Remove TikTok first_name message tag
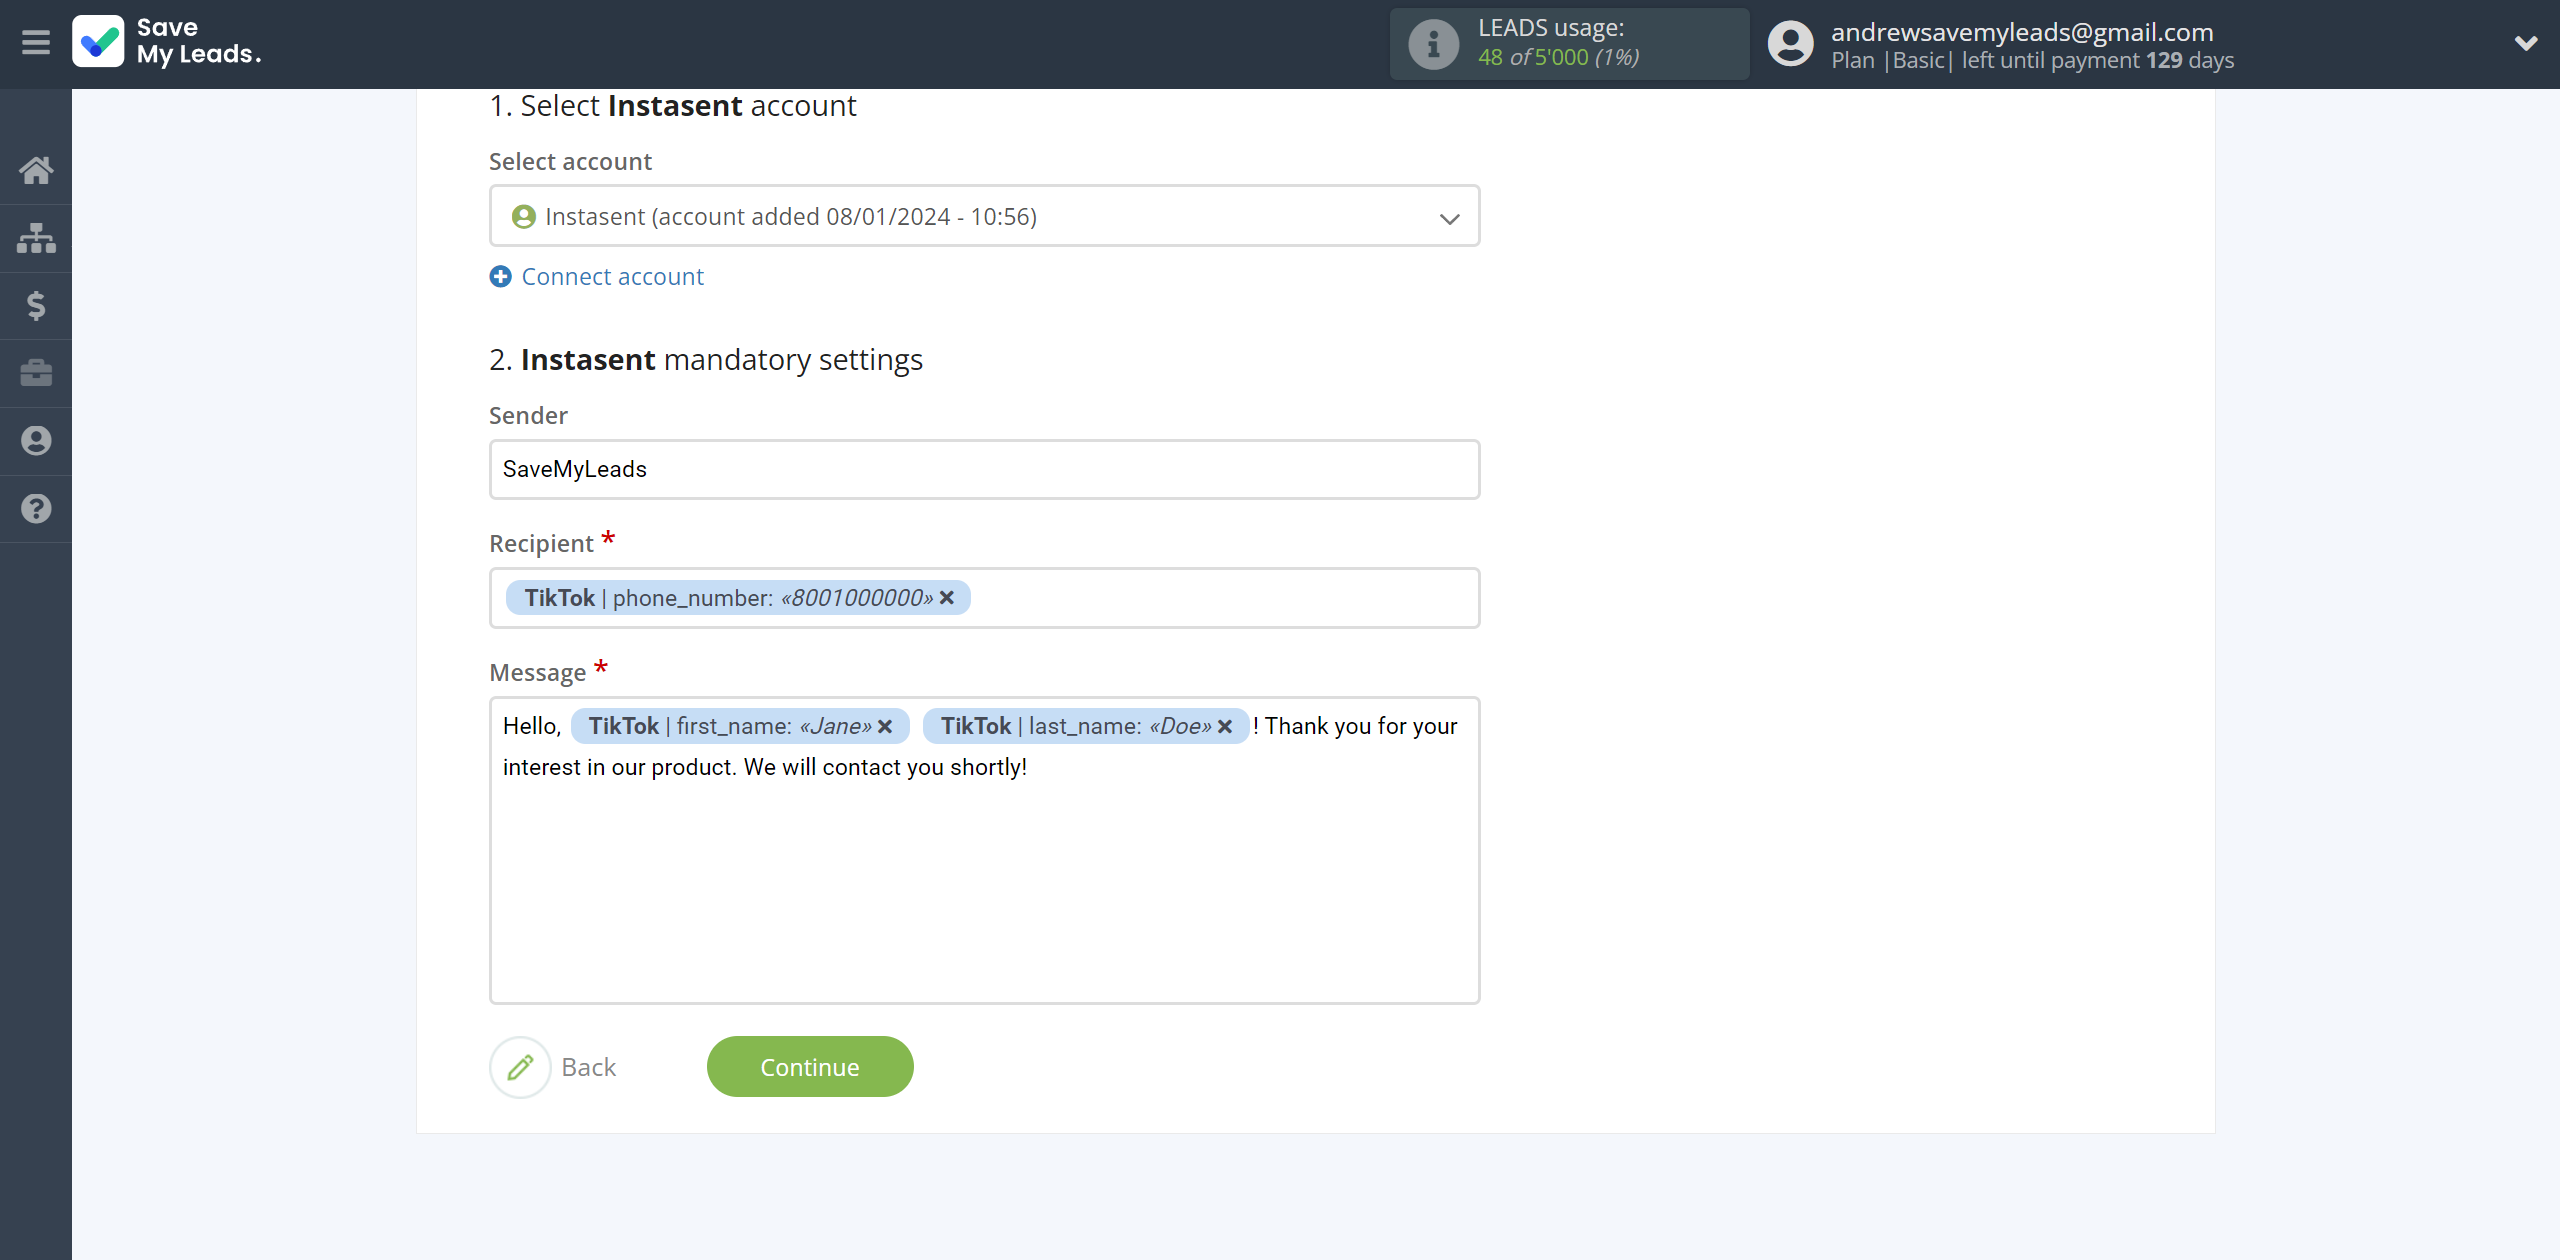2560x1260 pixels. [887, 726]
